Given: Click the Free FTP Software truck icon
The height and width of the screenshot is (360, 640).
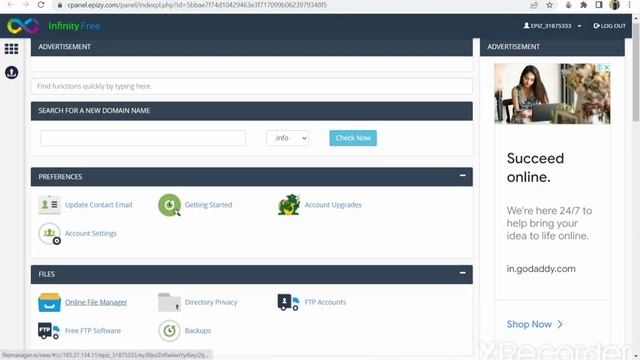Looking at the screenshot, I should [49, 331].
